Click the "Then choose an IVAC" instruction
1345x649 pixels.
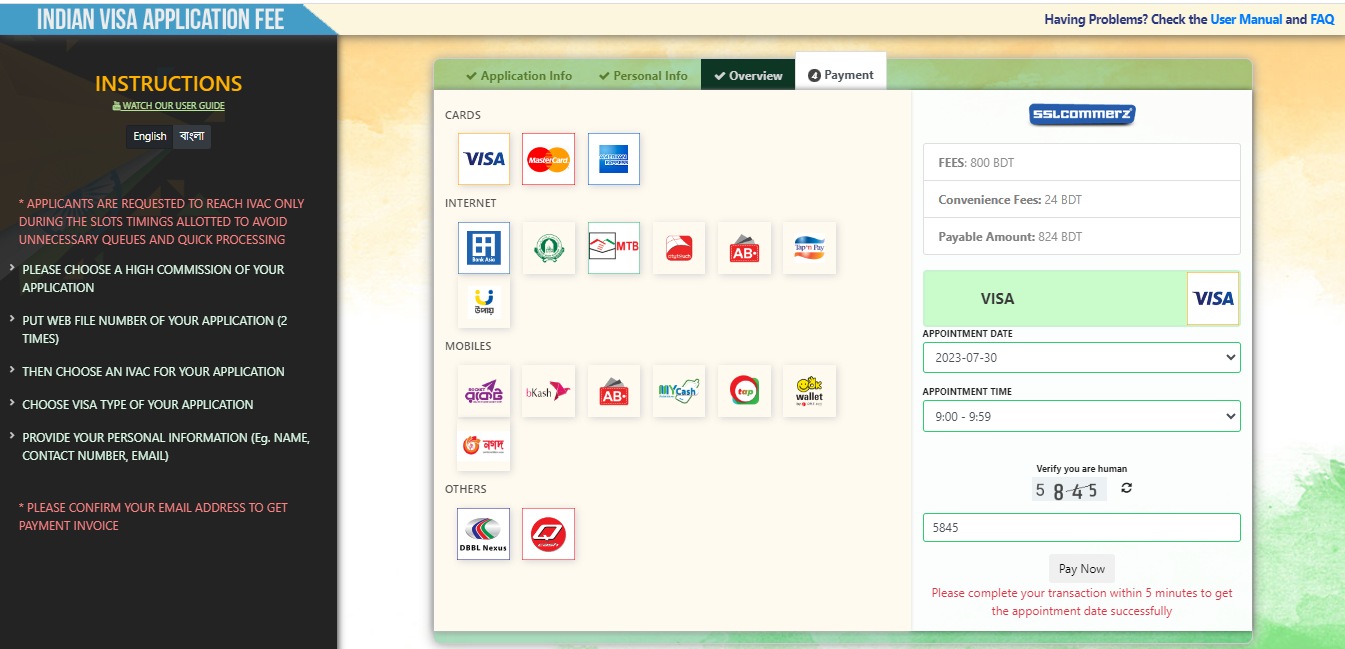[x=153, y=372]
